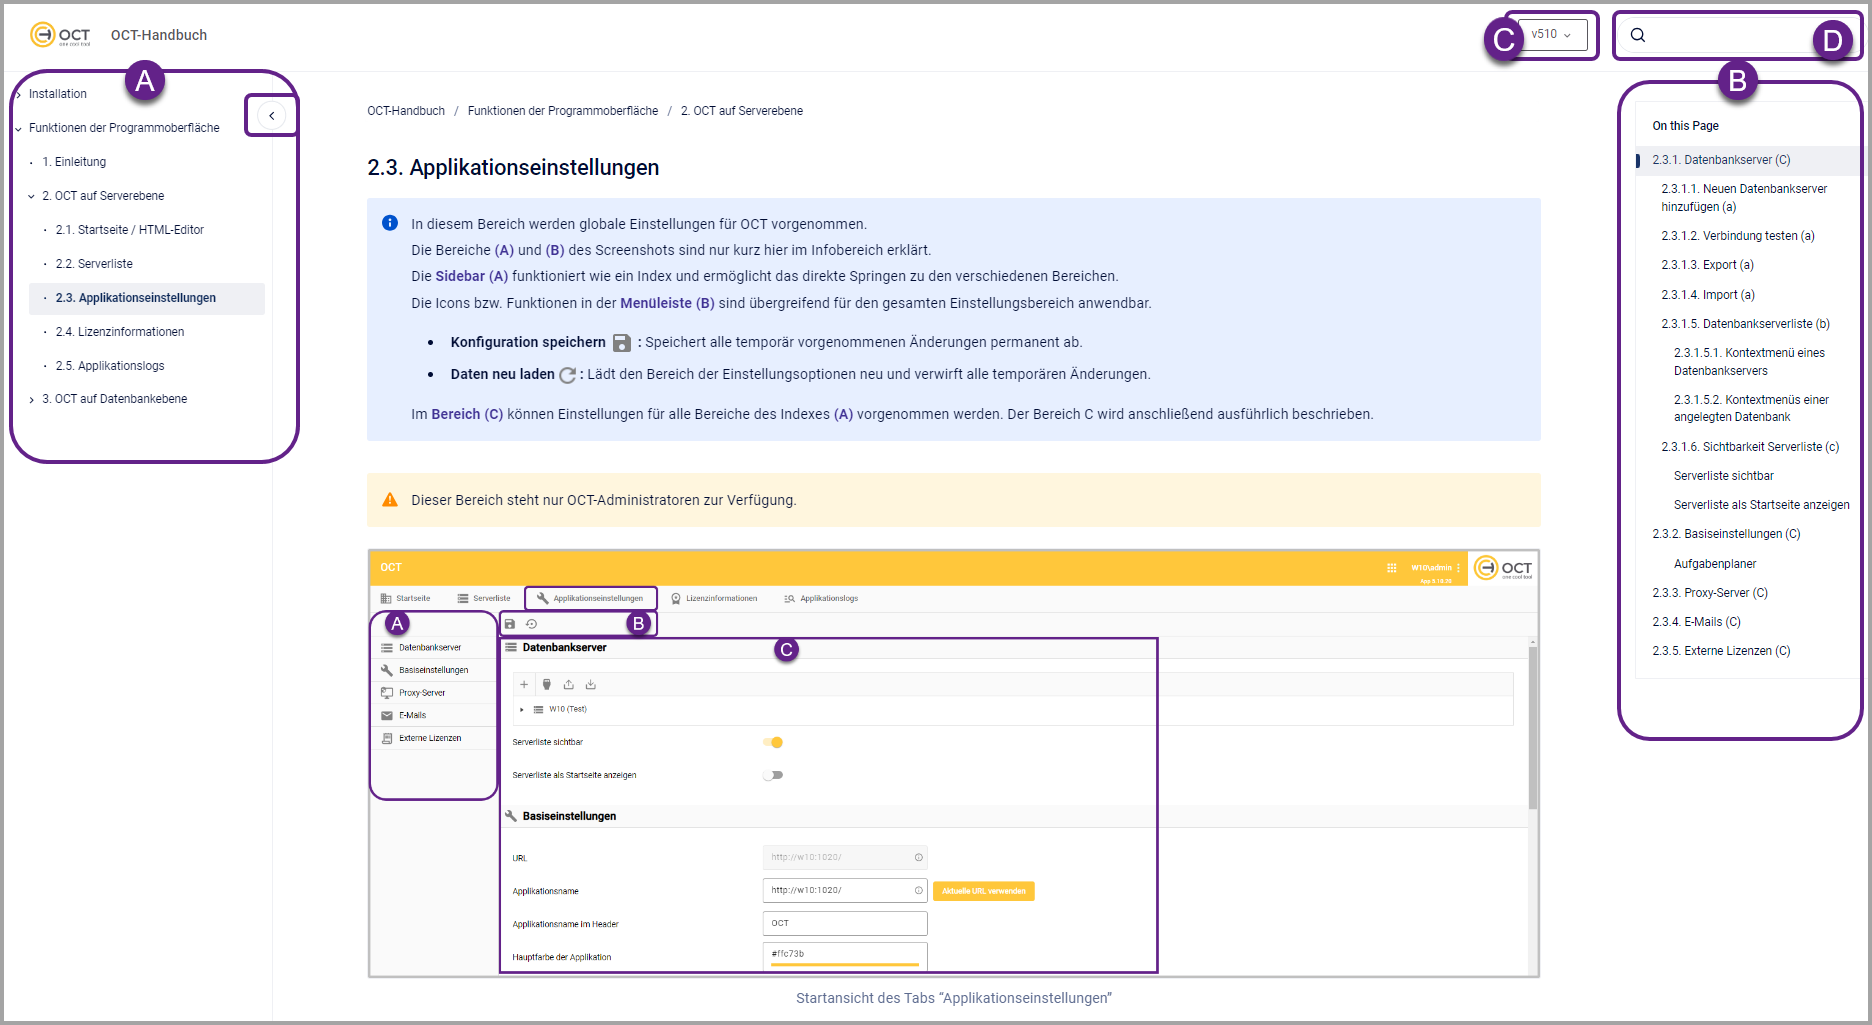Screen dimensions: 1872x1025
Task: Click the save icon beside 'Konfiguration speichern'
Action: coord(622,343)
